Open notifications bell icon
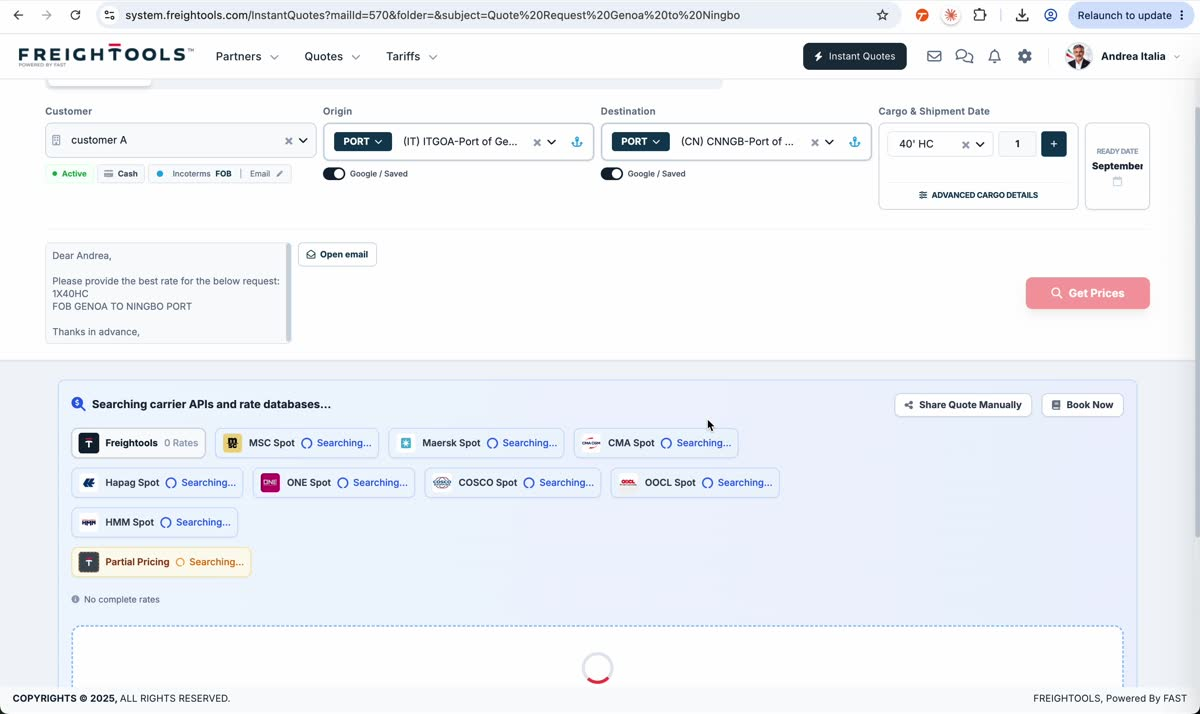 [994, 57]
